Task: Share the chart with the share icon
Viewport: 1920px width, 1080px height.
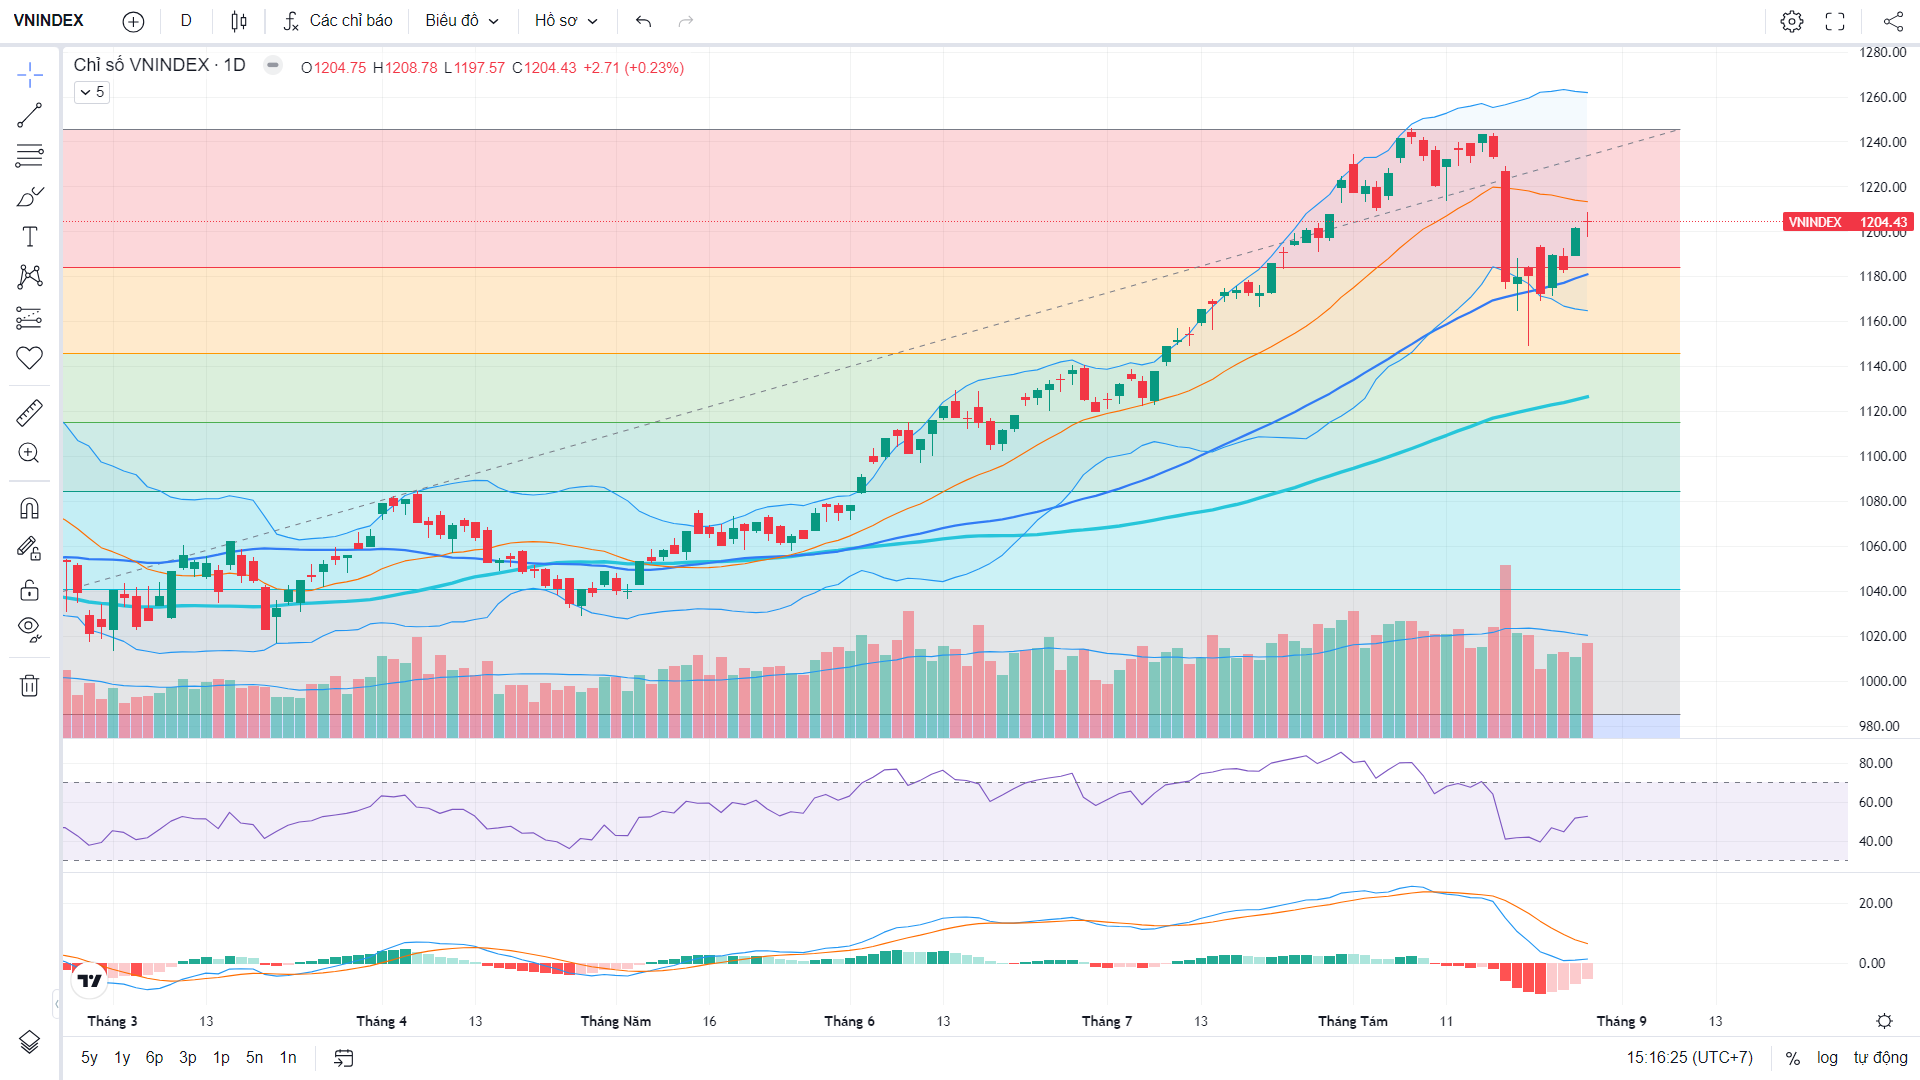Action: tap(1893, 21)
